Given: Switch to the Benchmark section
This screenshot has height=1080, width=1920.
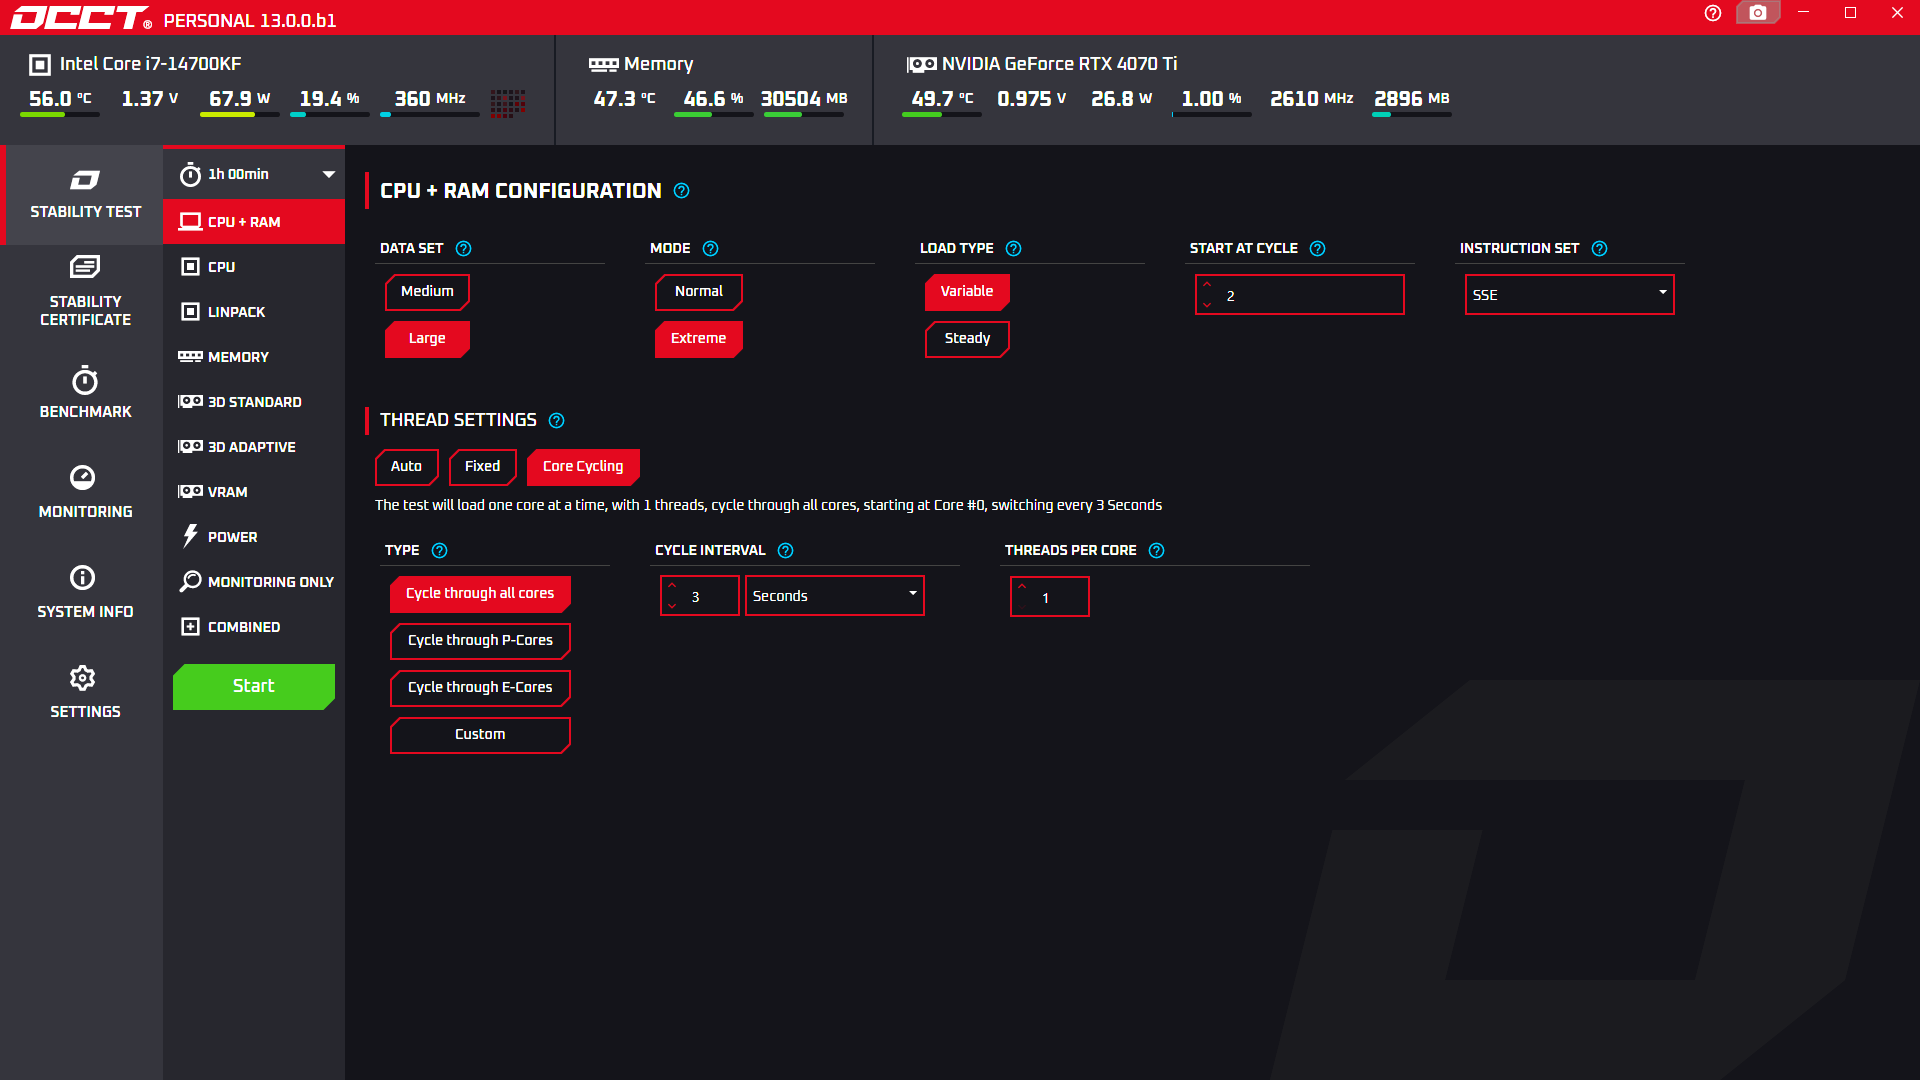Looking at the screenshot, I should tap(84, 393).
